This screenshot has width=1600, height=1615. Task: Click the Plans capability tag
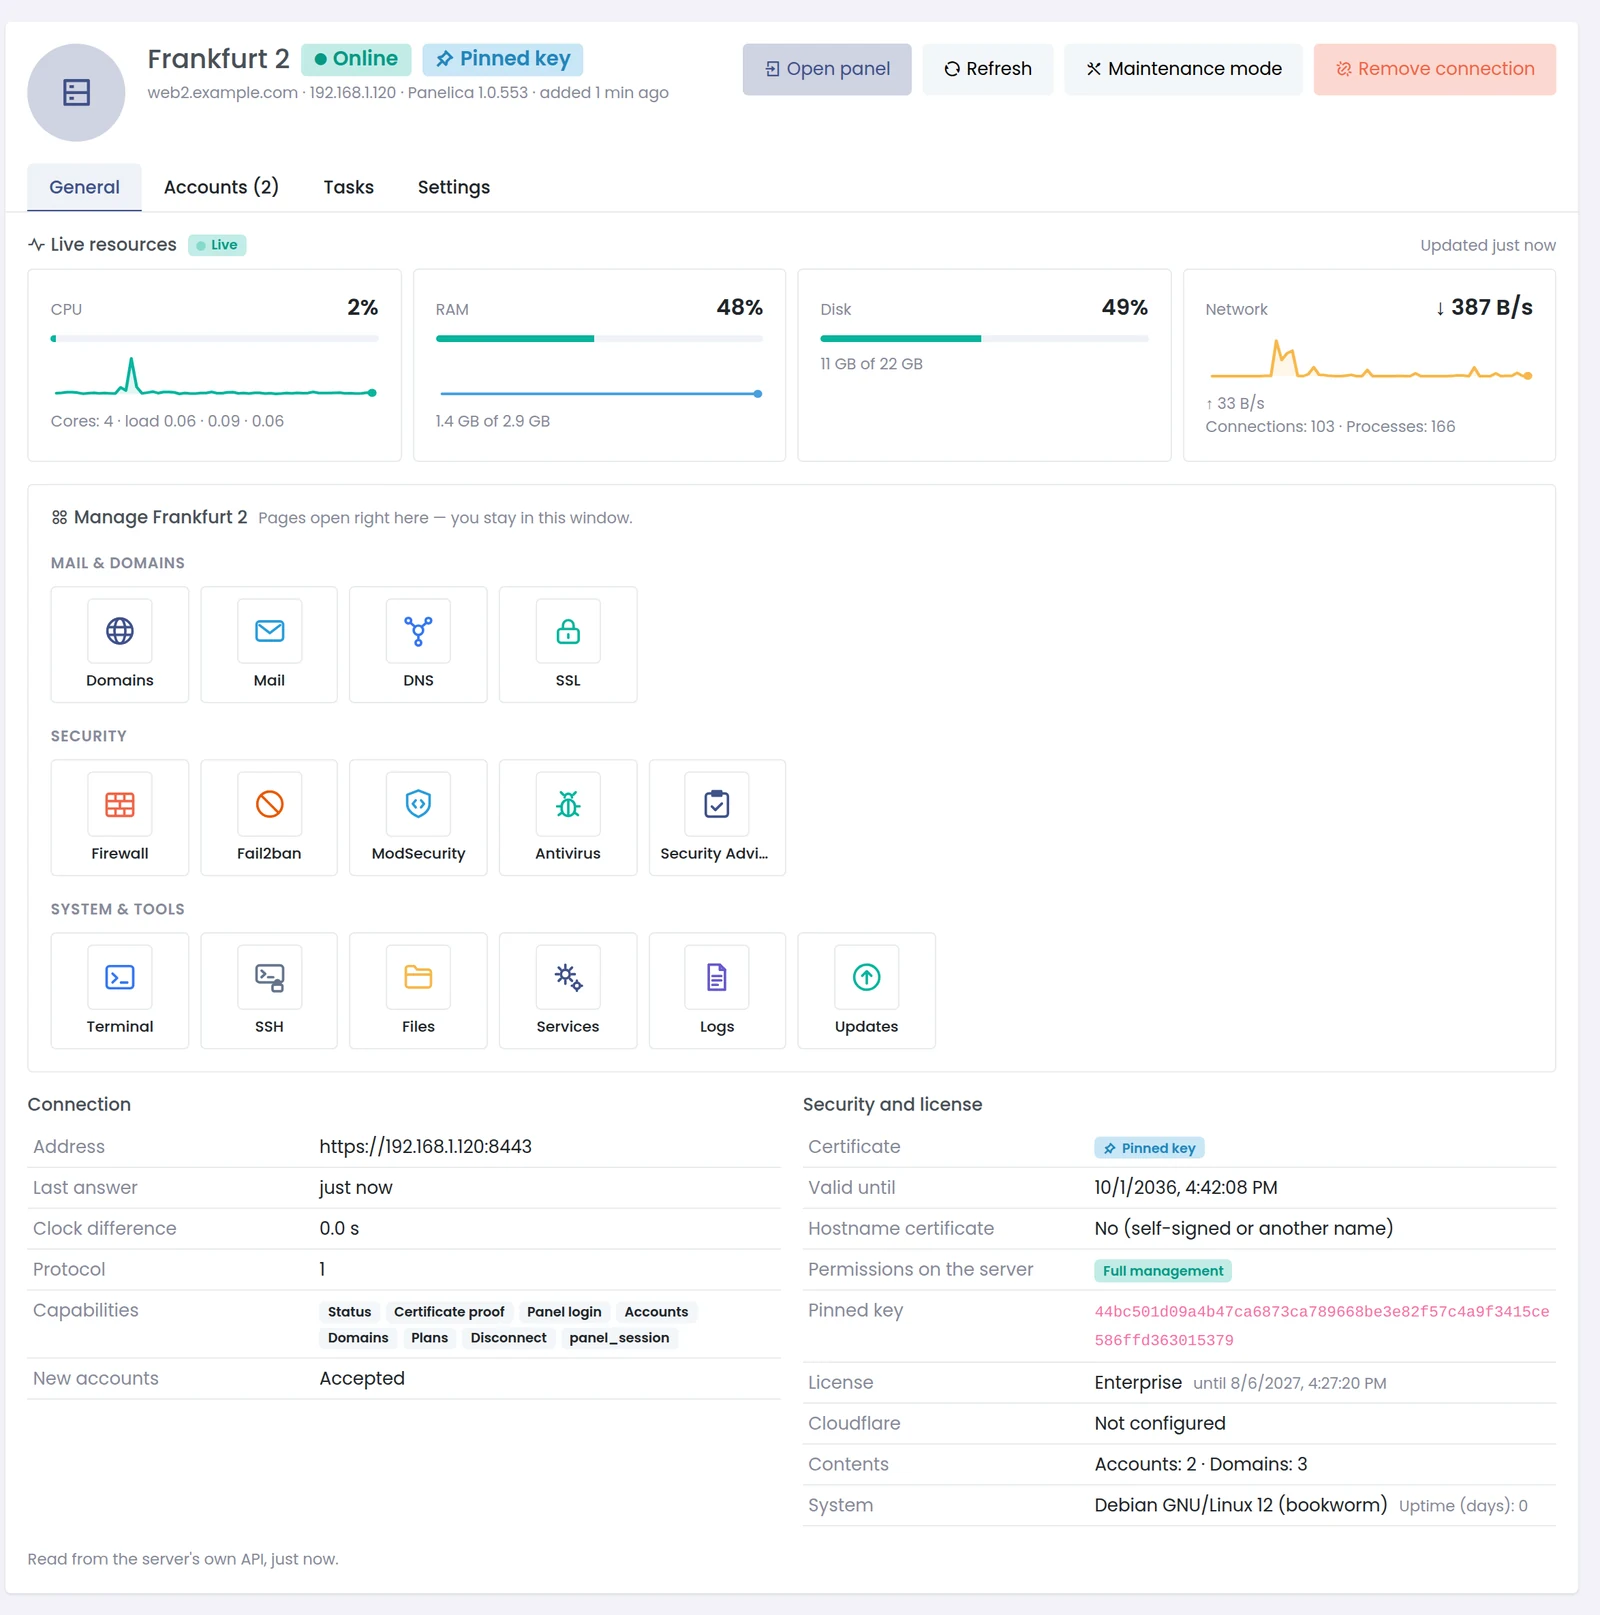pyautogui.click(x=429, y=1338)
